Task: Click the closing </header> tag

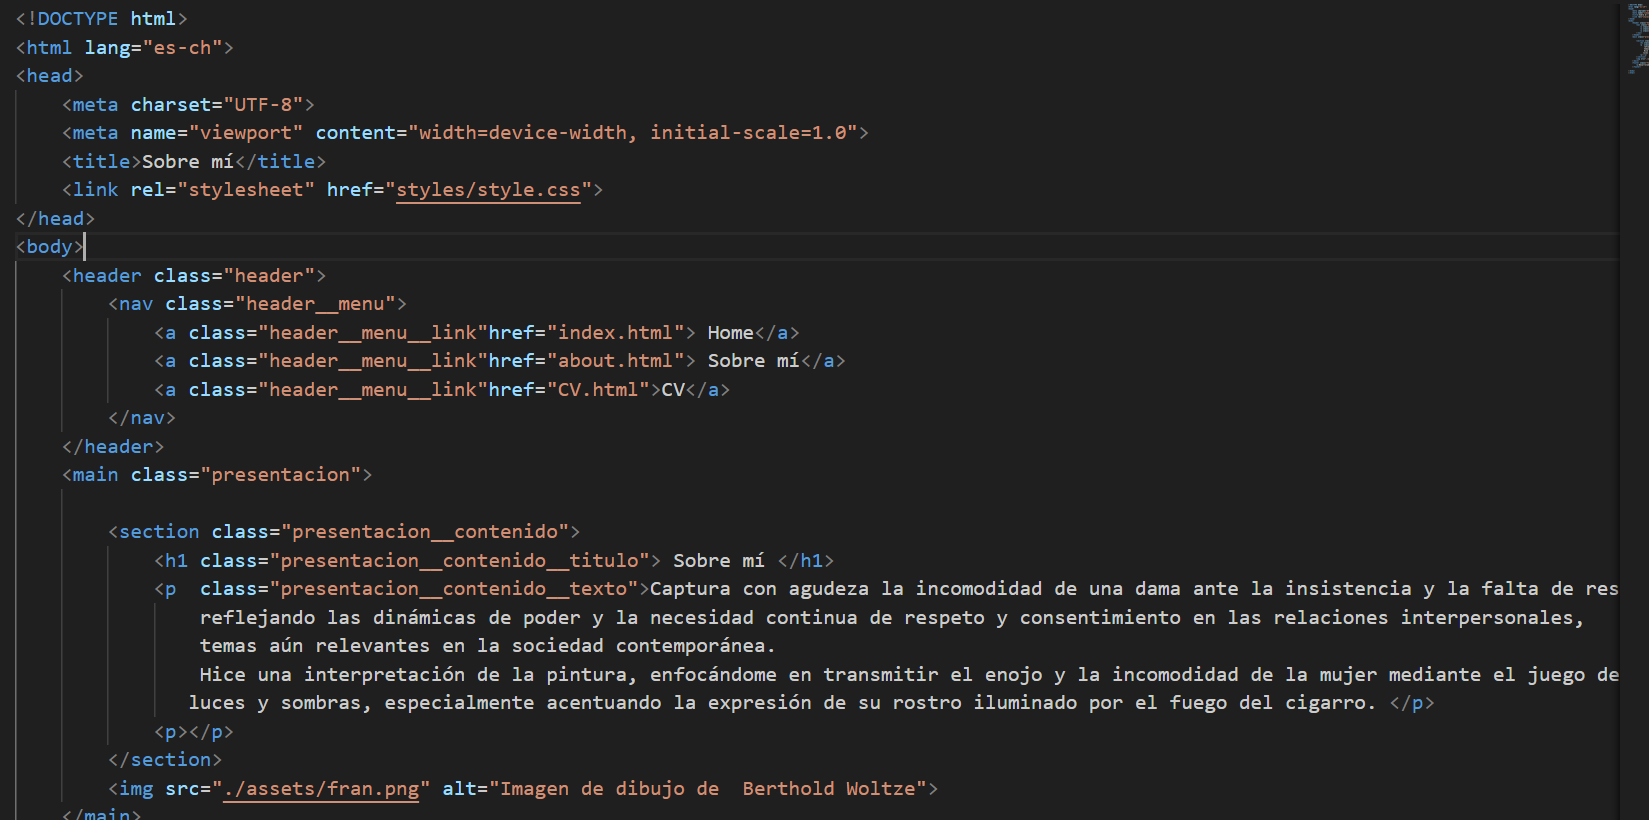Action: click(113, 447)
